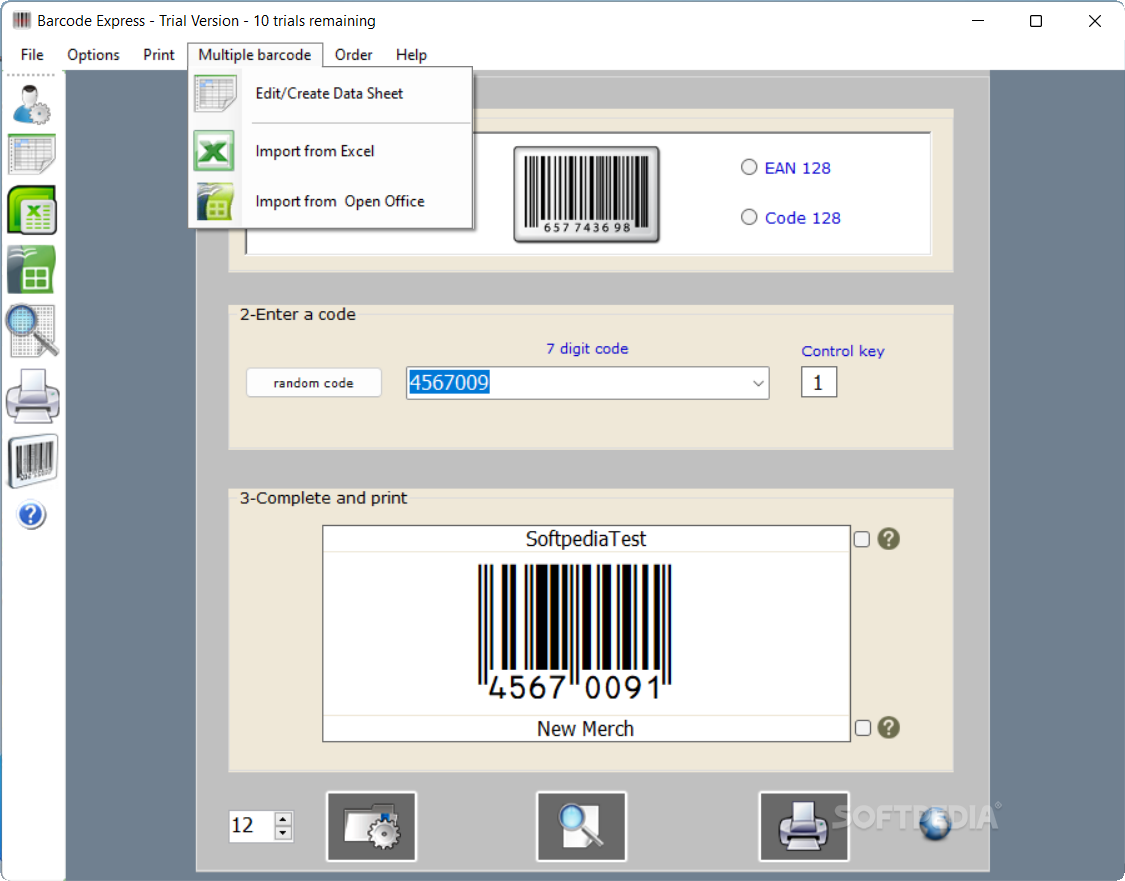The height and width of the screenshot is (881, 1125).
Task: Expand the 7 digit code dropdown arrow
Action: click(x=758, y=383)
